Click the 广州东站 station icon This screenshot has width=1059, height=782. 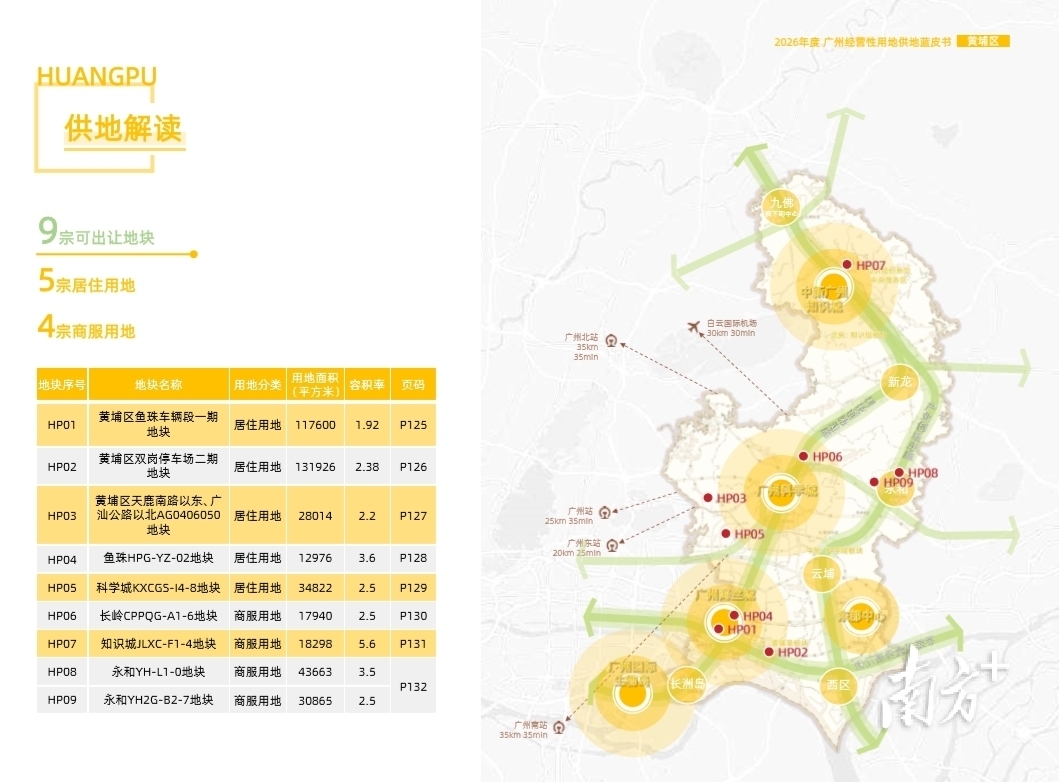pos(612,545)
